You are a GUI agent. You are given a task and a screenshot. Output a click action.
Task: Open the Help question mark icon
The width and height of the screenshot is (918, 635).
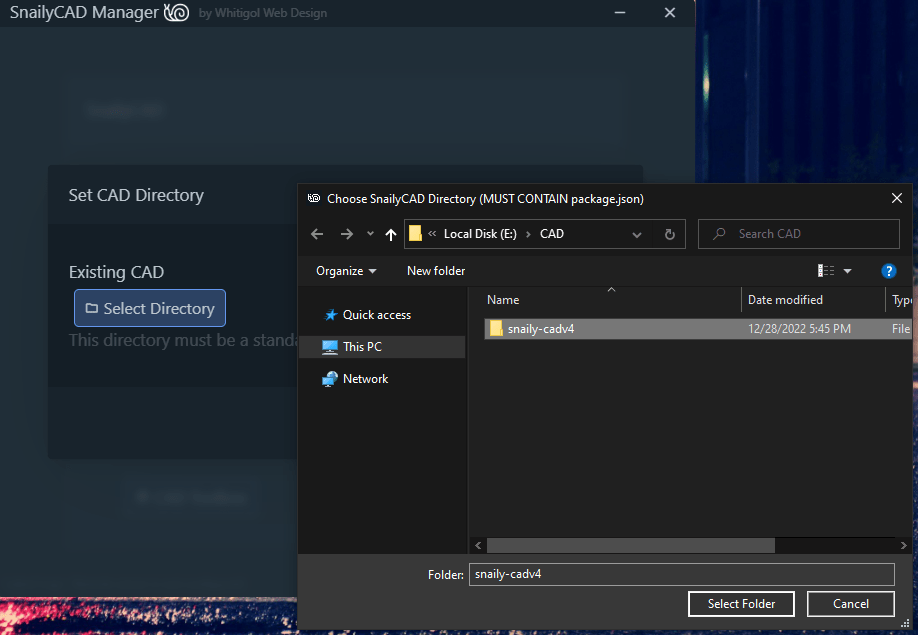[x=889, y=270]
